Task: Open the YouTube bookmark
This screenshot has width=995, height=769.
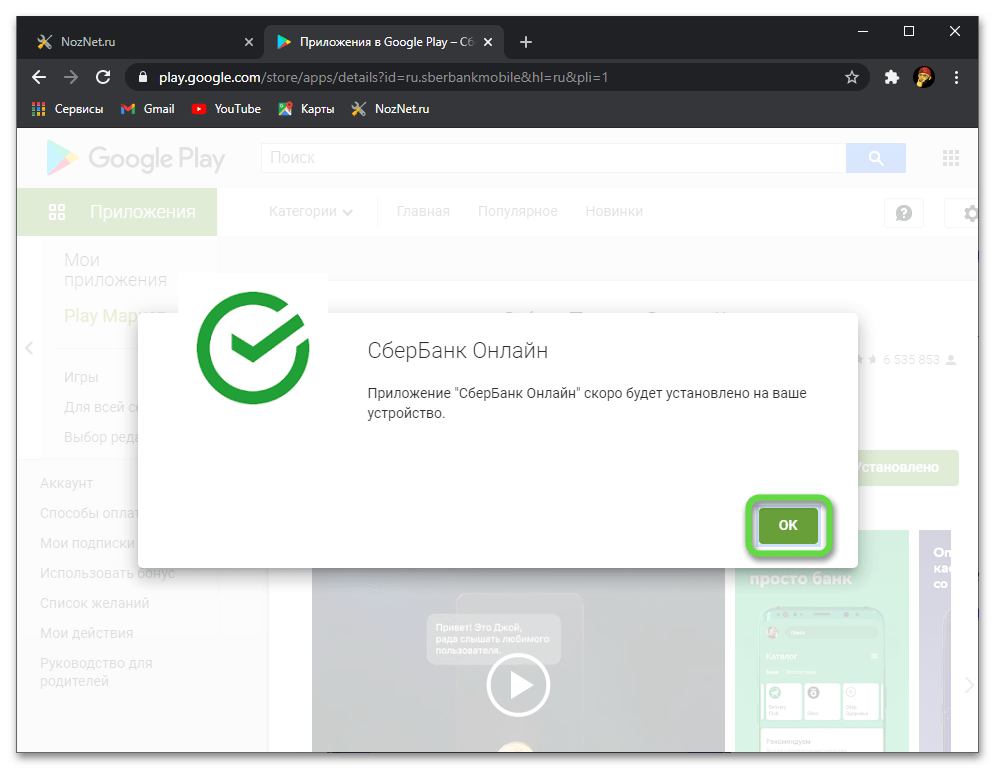Action: (x=226, y=109)
